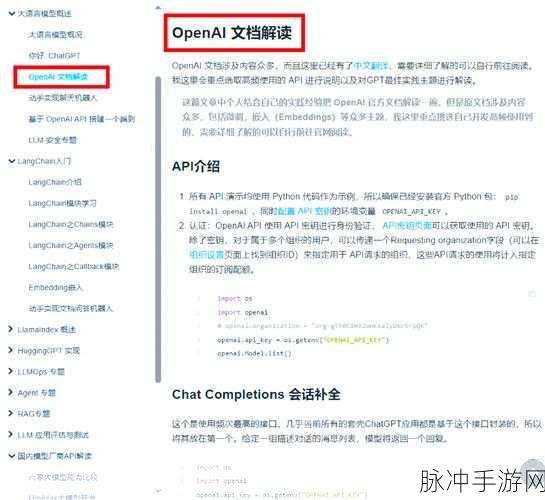The image size is (545, 500).
Task: Open the LangChain之Chains模块 page
Action: [71, 224]
